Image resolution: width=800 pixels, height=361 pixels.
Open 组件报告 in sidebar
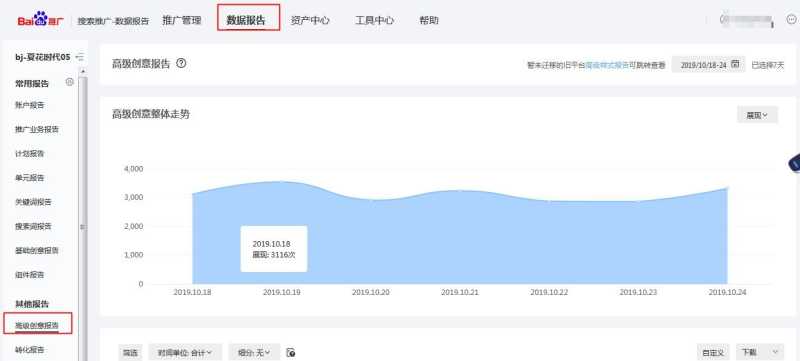pyautogui.click(x=30, y=275)
